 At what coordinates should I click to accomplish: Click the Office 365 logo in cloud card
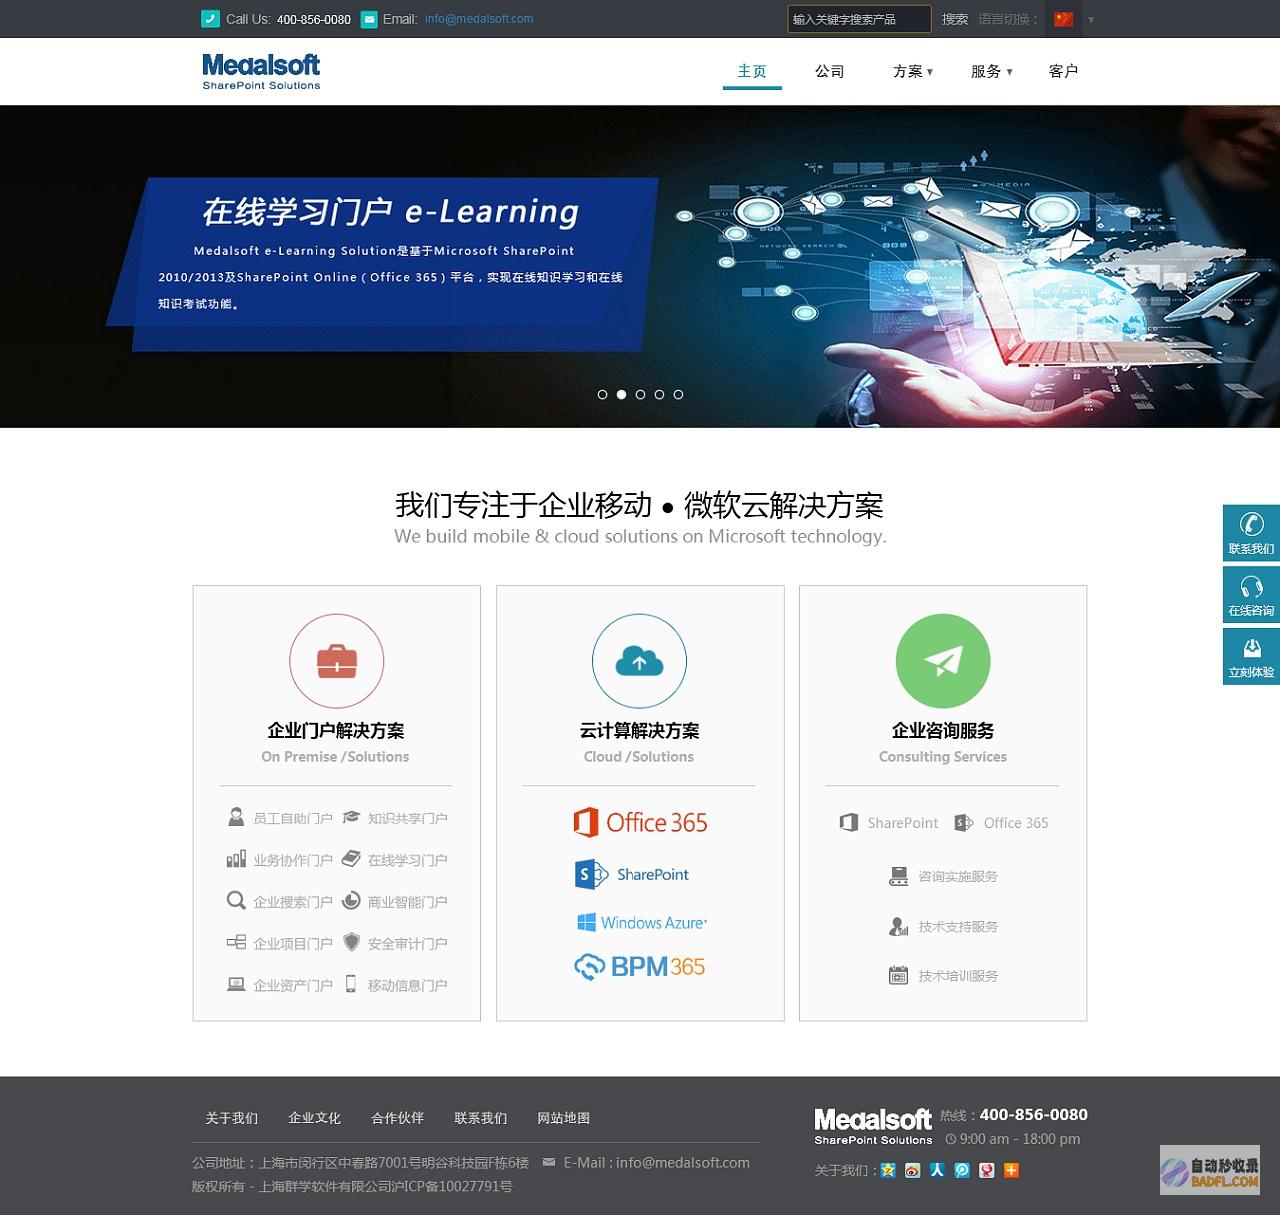coord(640,822)
